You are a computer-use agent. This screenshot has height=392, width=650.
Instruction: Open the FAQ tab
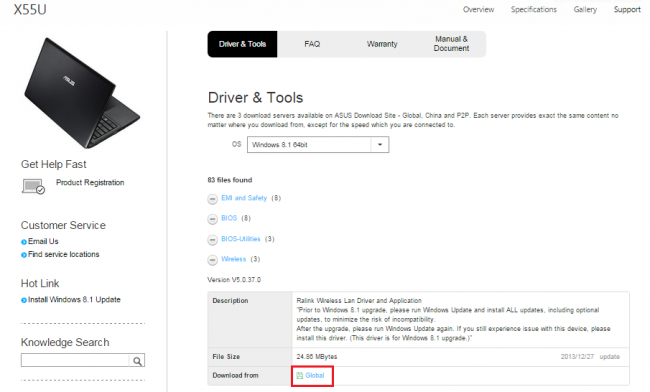[312, 44]
